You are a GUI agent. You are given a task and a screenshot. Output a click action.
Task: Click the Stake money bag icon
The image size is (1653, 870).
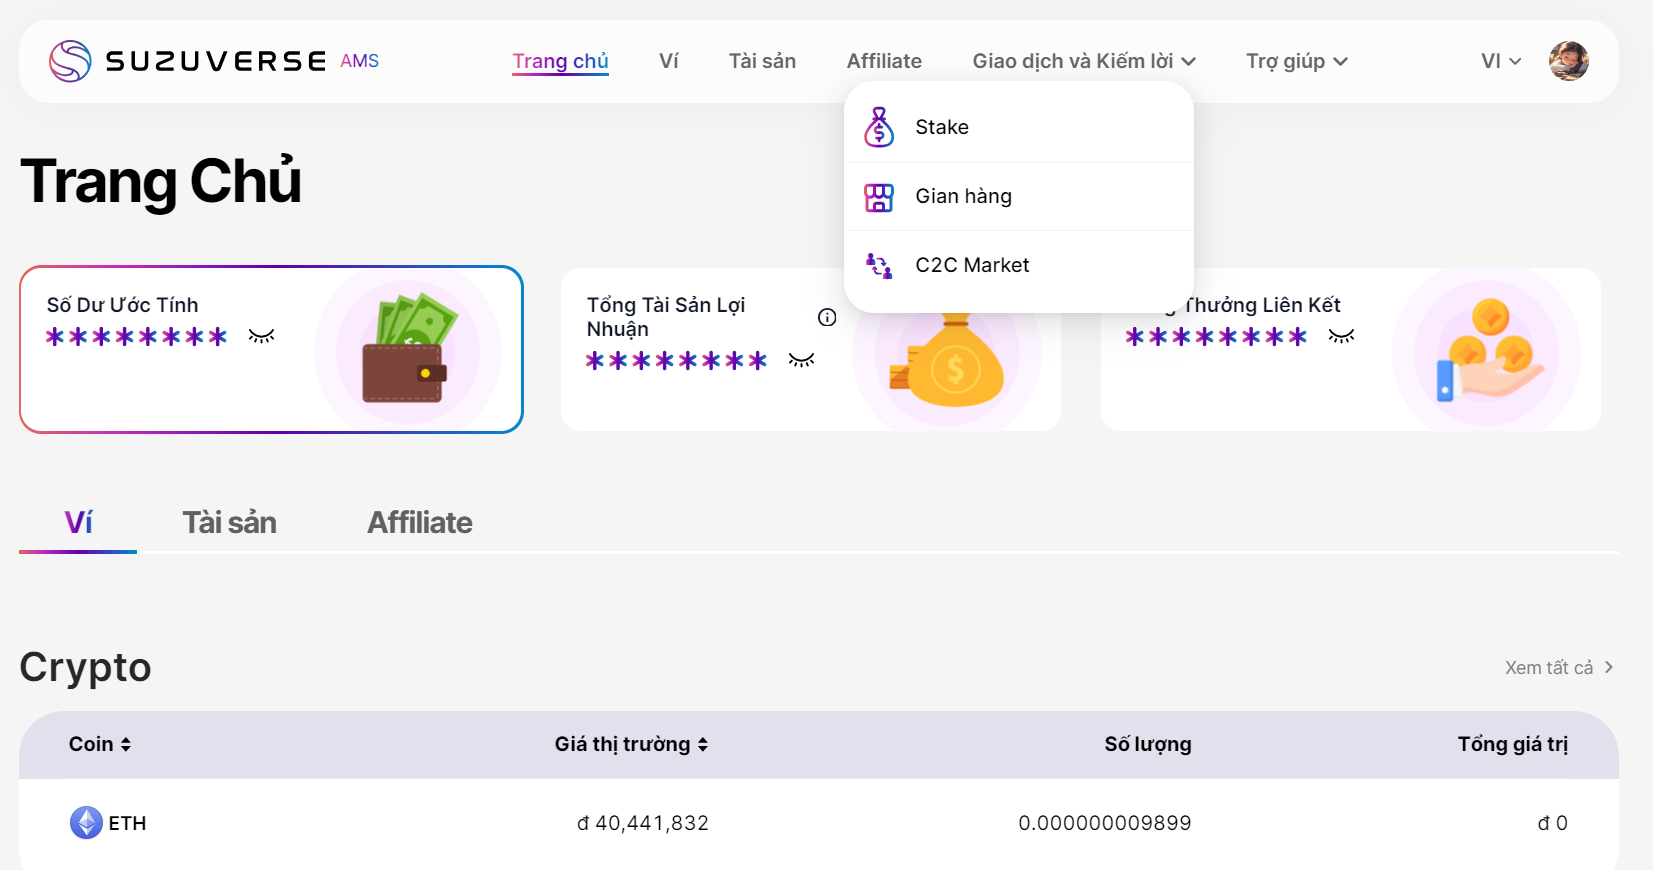pos(879,127)
